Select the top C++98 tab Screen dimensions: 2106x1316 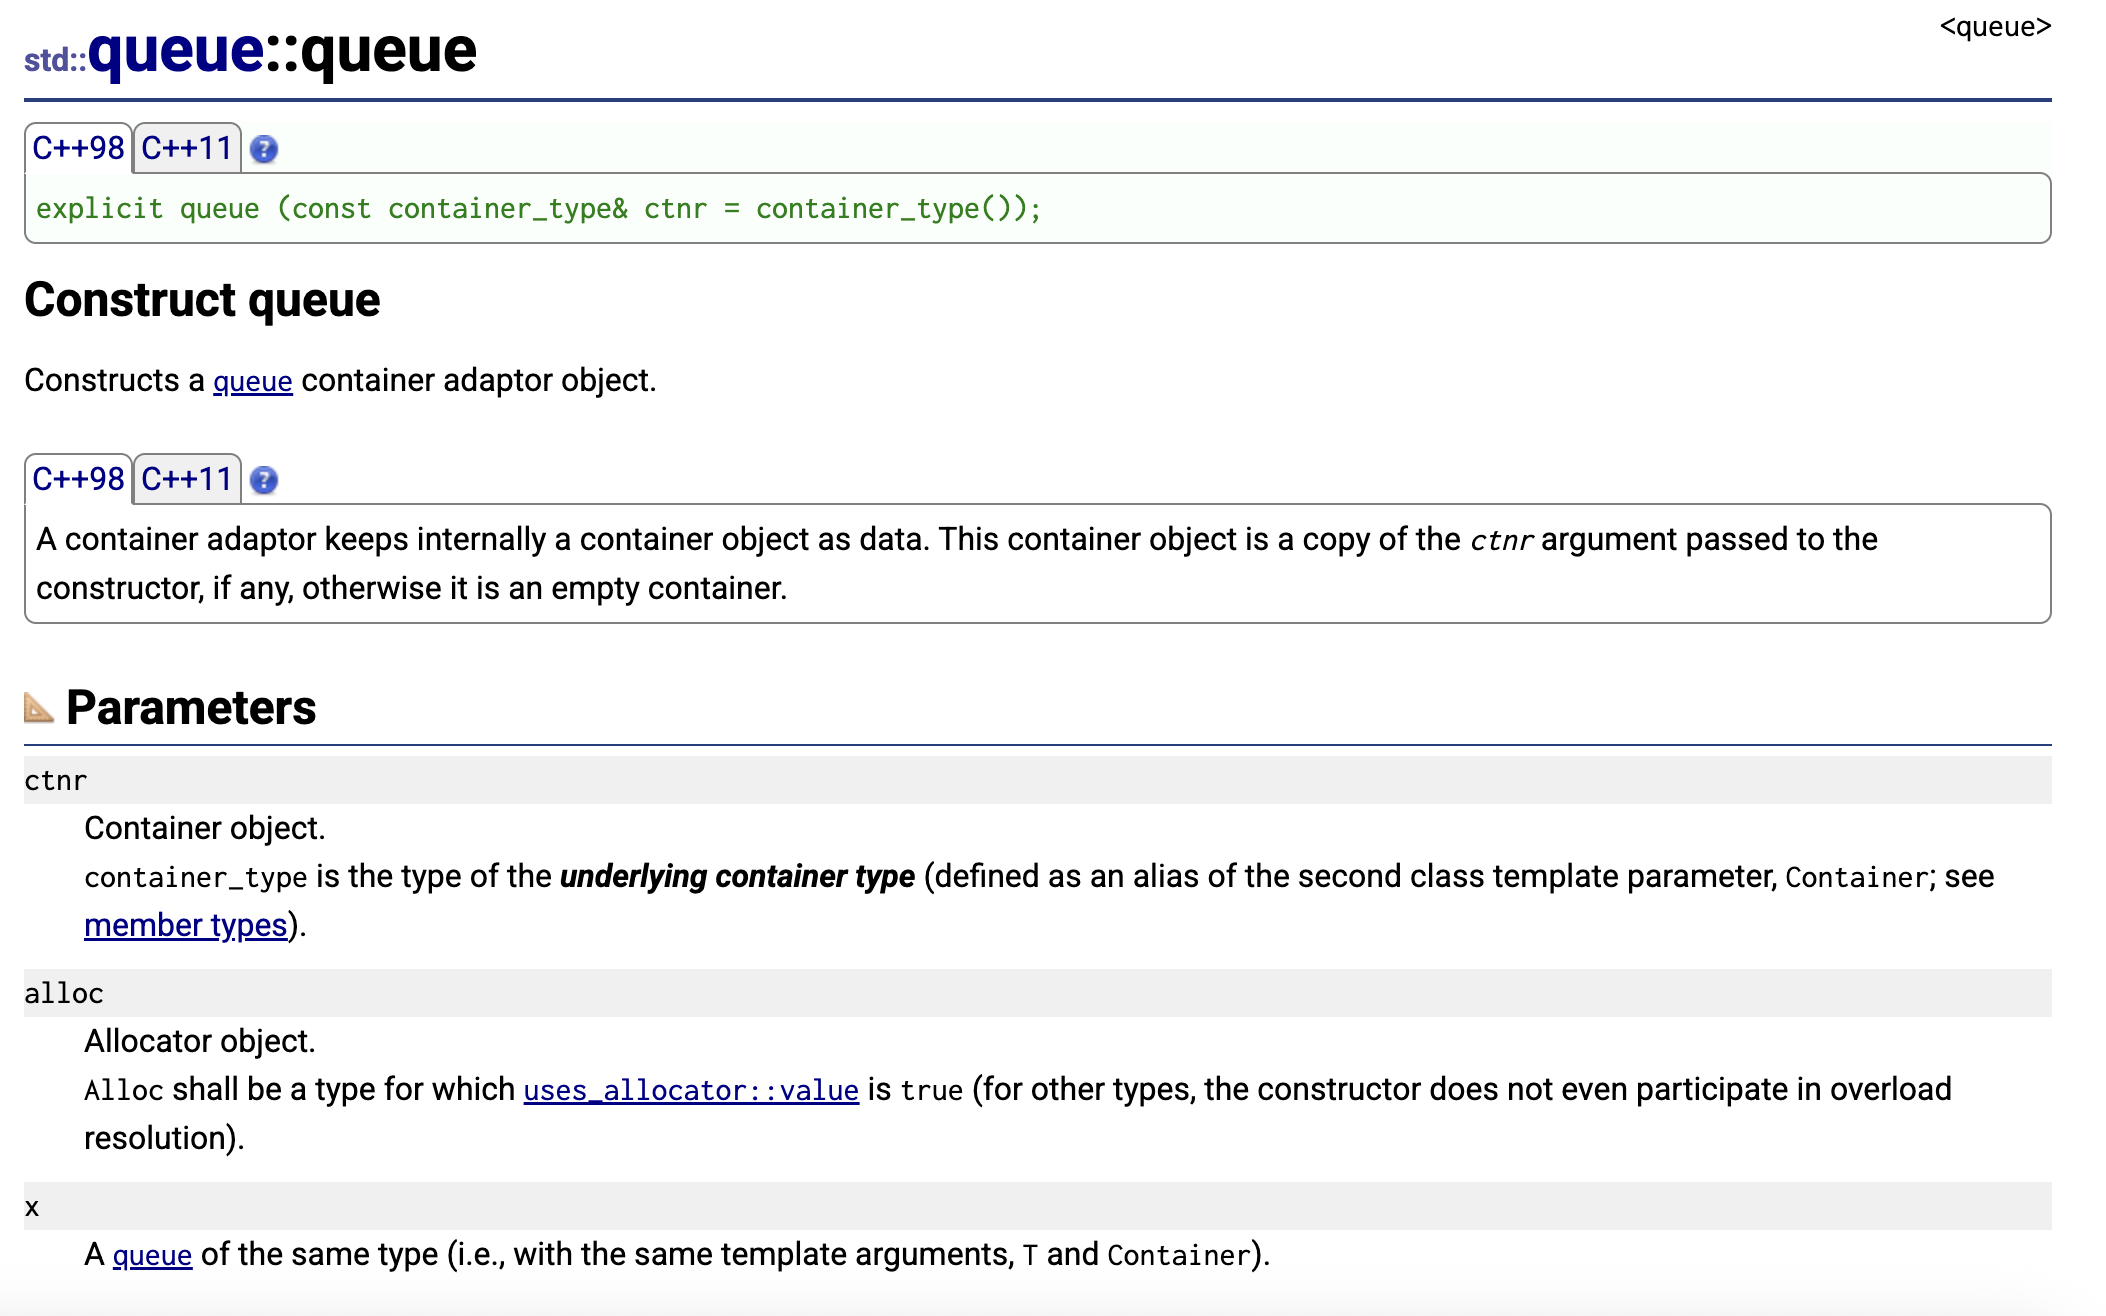(78, 149)
